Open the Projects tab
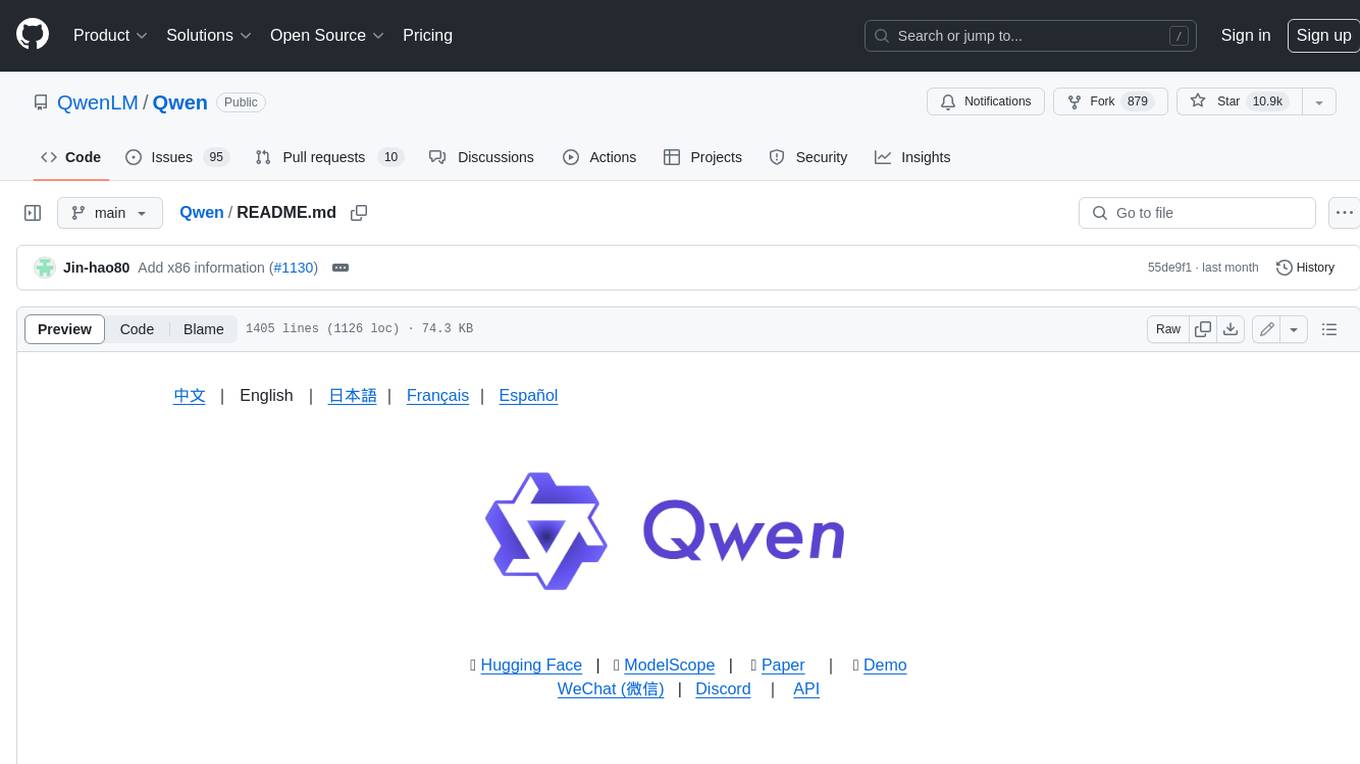 702,157
